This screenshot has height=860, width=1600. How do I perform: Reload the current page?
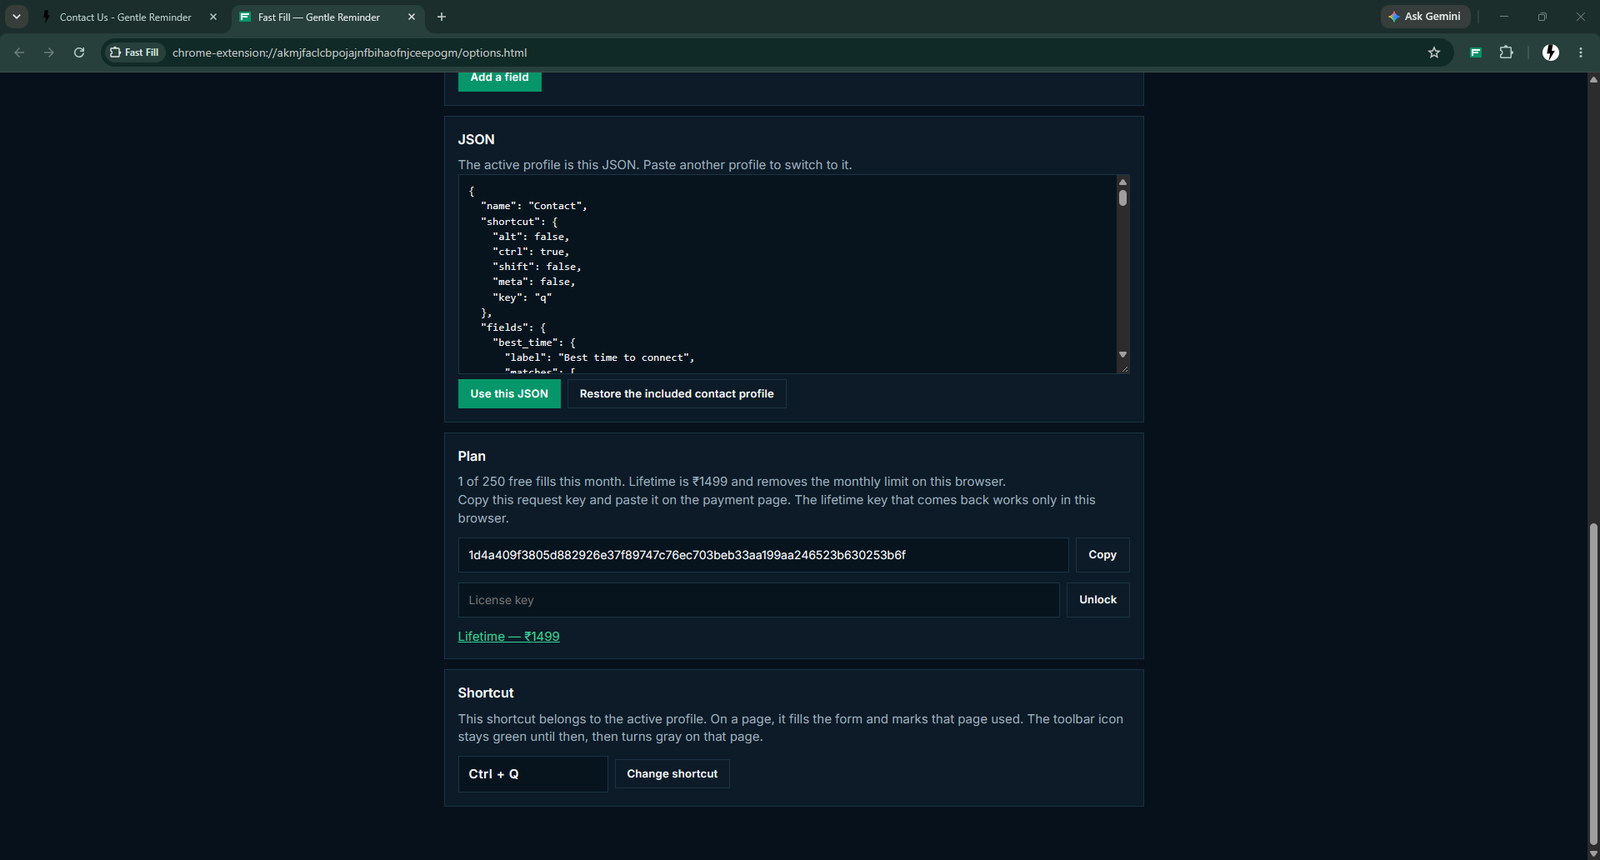pyautogui.click(x=79, y=53)
